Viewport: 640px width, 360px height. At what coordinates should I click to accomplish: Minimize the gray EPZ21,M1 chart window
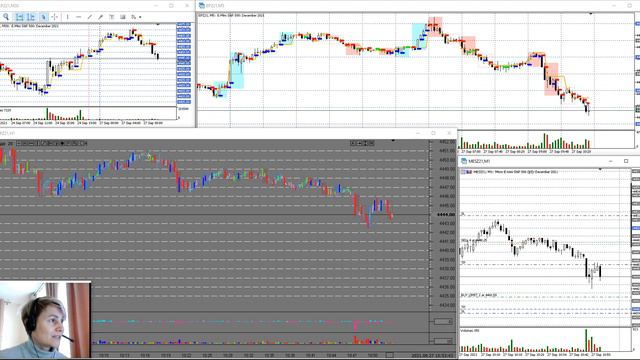[418, 133]
